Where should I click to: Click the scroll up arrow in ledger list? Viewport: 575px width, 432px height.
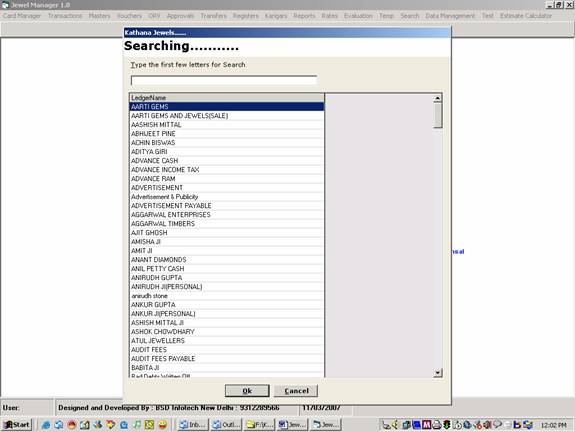(x=437, y=98)
